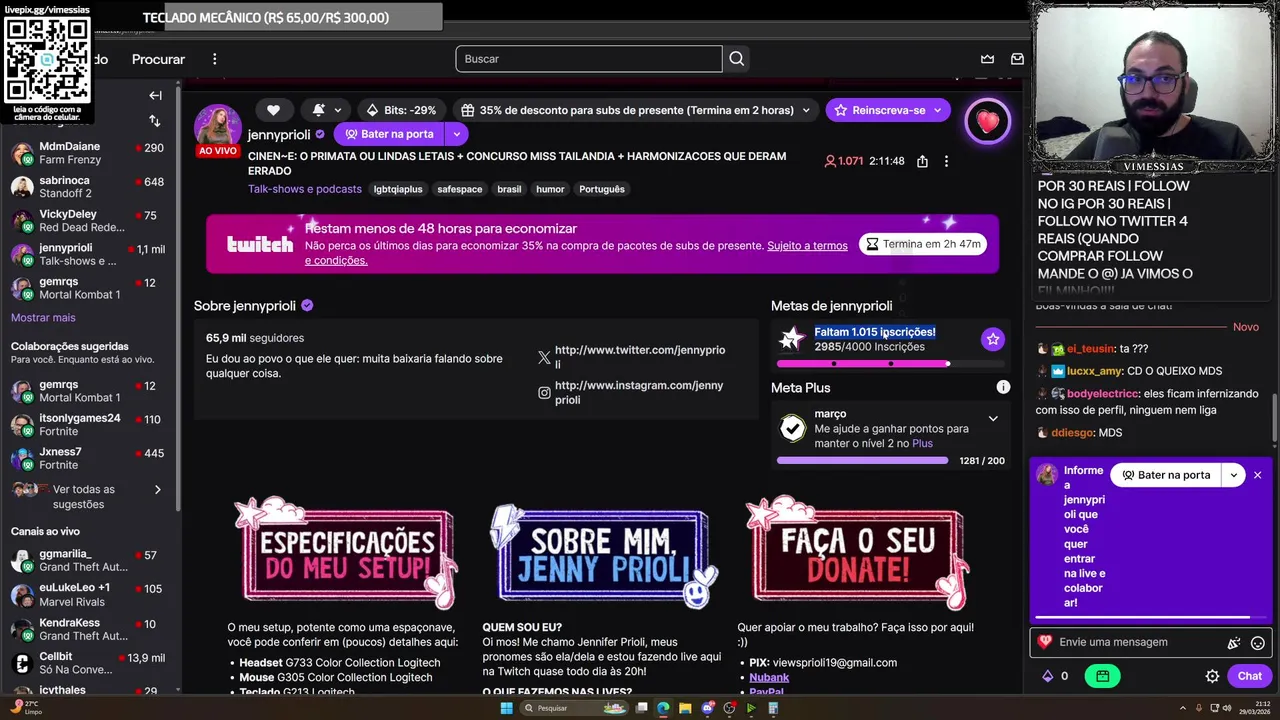
Task: Open the chat emote picker smiley
Action: click(1258, 643)
